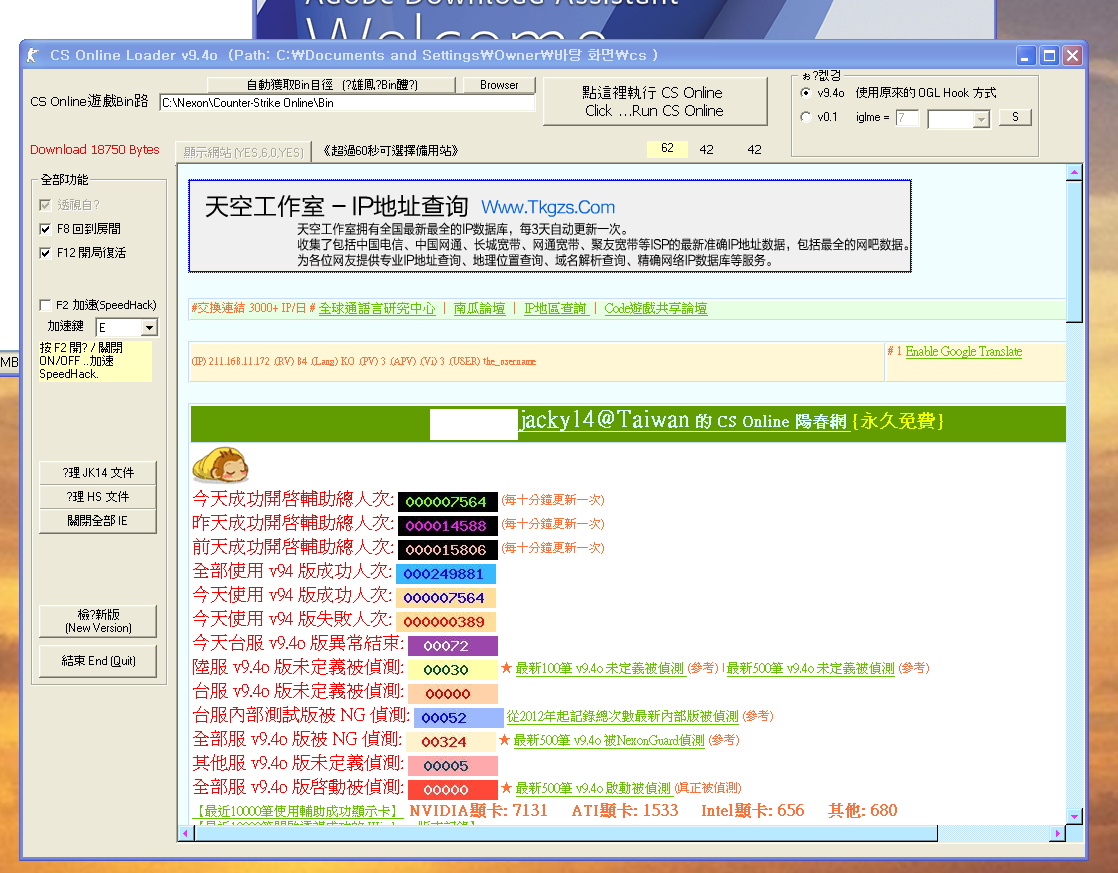Open the 最新500筆 v9.4o 啟動被偵測 link
The width and height of the screenshot is (1118, 873).
(x=593, y=788)
